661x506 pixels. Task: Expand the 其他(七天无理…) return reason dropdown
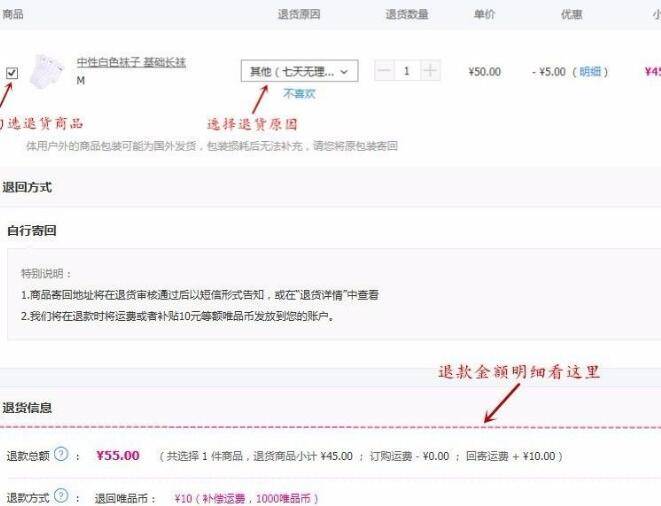(x=298, y=71)
